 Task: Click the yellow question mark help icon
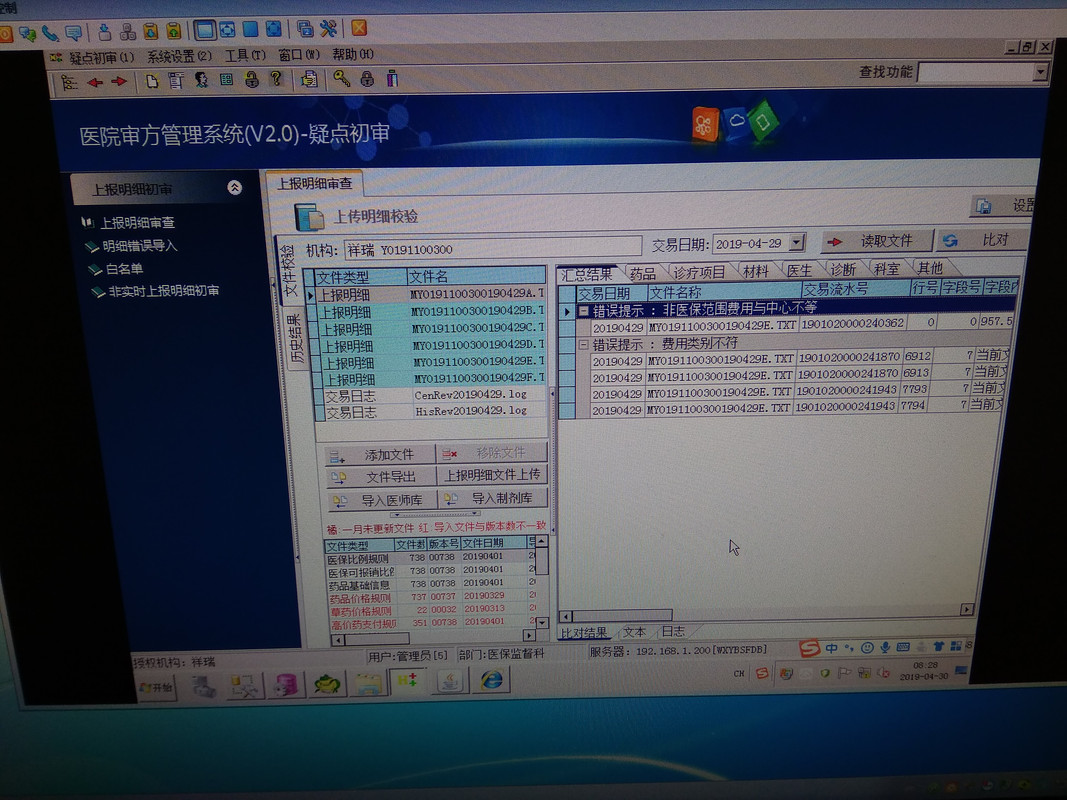coord(276,79)
